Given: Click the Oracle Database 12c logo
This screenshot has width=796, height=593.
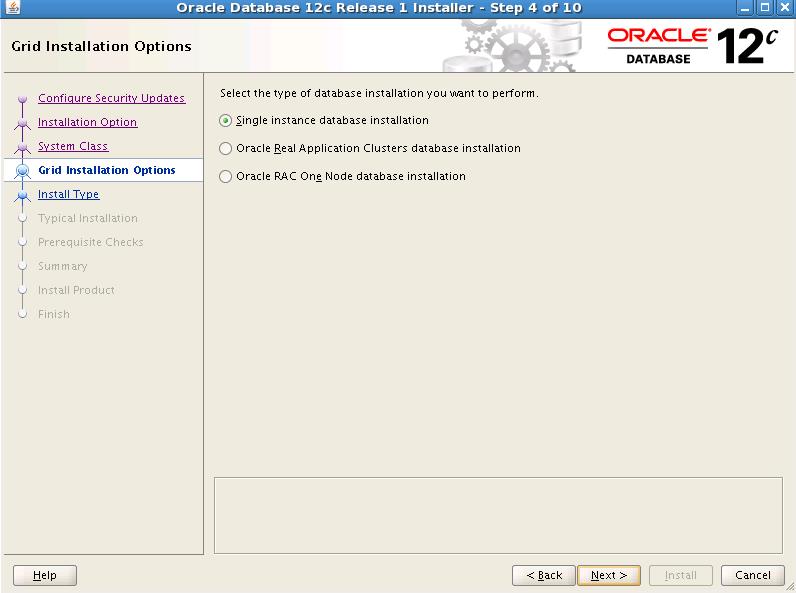Looking at the screenshot, I should pos(691,46).
